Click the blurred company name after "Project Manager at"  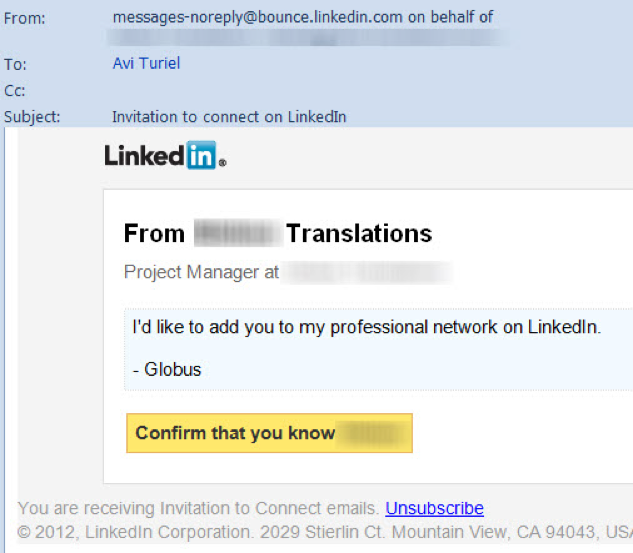[x=366, y=272]
